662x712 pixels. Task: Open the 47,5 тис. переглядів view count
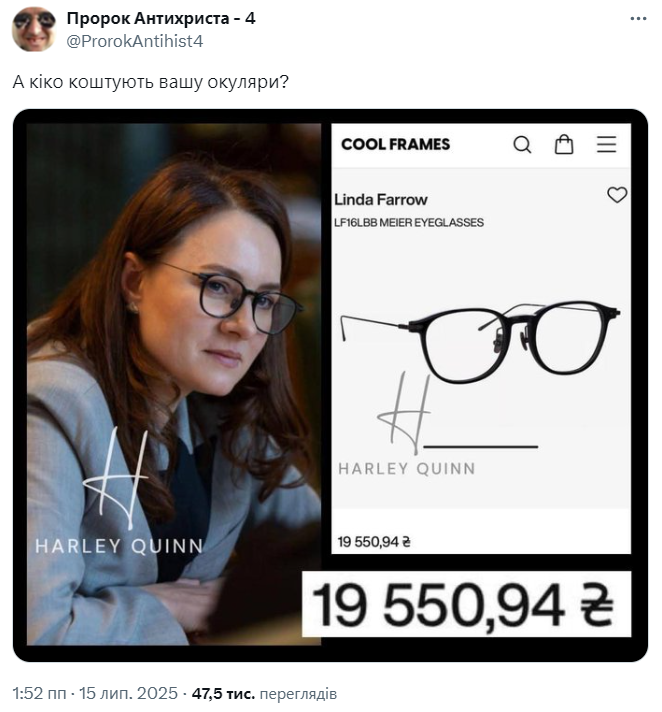(x=264, y=693)
